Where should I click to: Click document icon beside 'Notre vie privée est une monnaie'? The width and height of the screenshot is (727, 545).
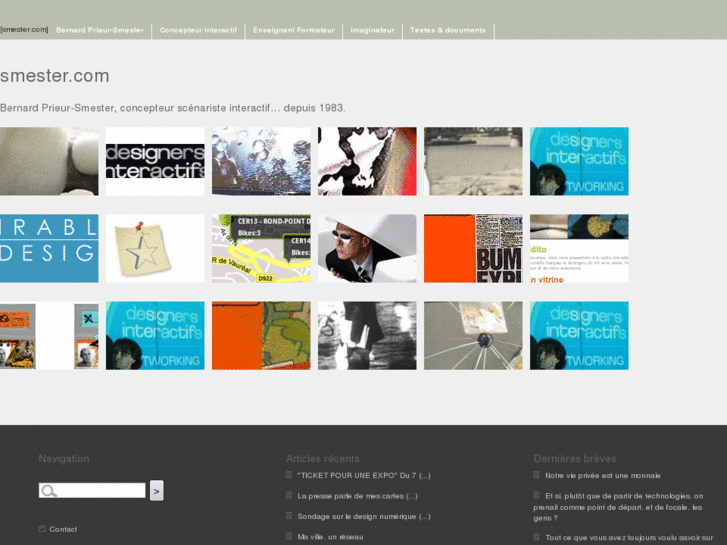[x=536, y=474]
